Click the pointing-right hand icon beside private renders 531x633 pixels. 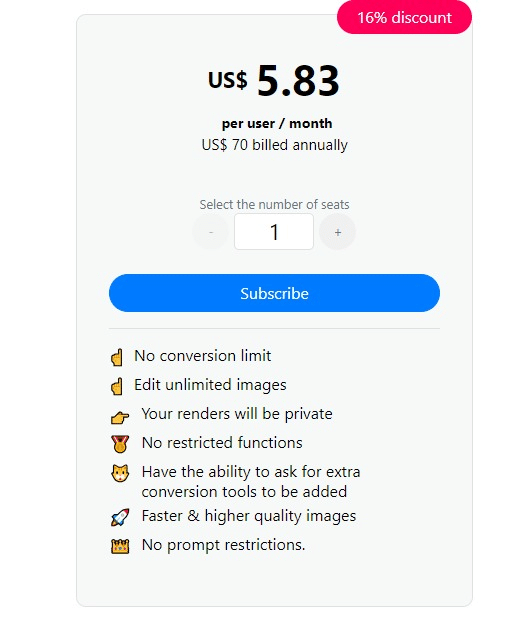[120, 417]
